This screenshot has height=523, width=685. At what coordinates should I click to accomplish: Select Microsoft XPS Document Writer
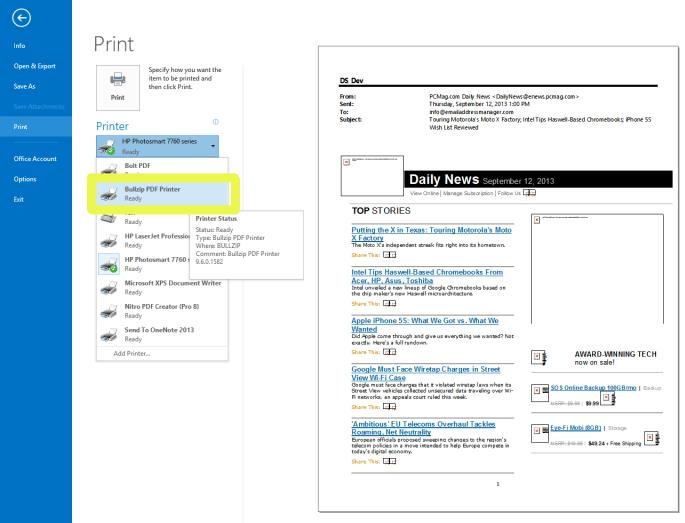click(x=162, y=287)
